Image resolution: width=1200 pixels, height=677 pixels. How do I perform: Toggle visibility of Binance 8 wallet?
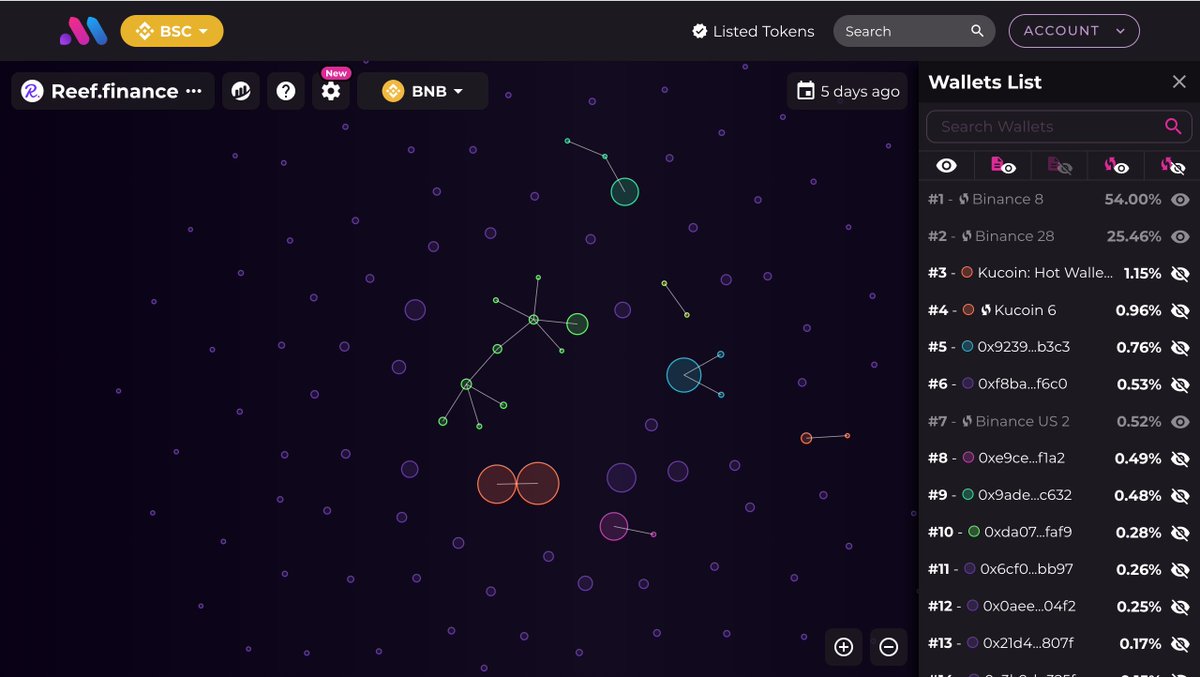pos(1180,199)
